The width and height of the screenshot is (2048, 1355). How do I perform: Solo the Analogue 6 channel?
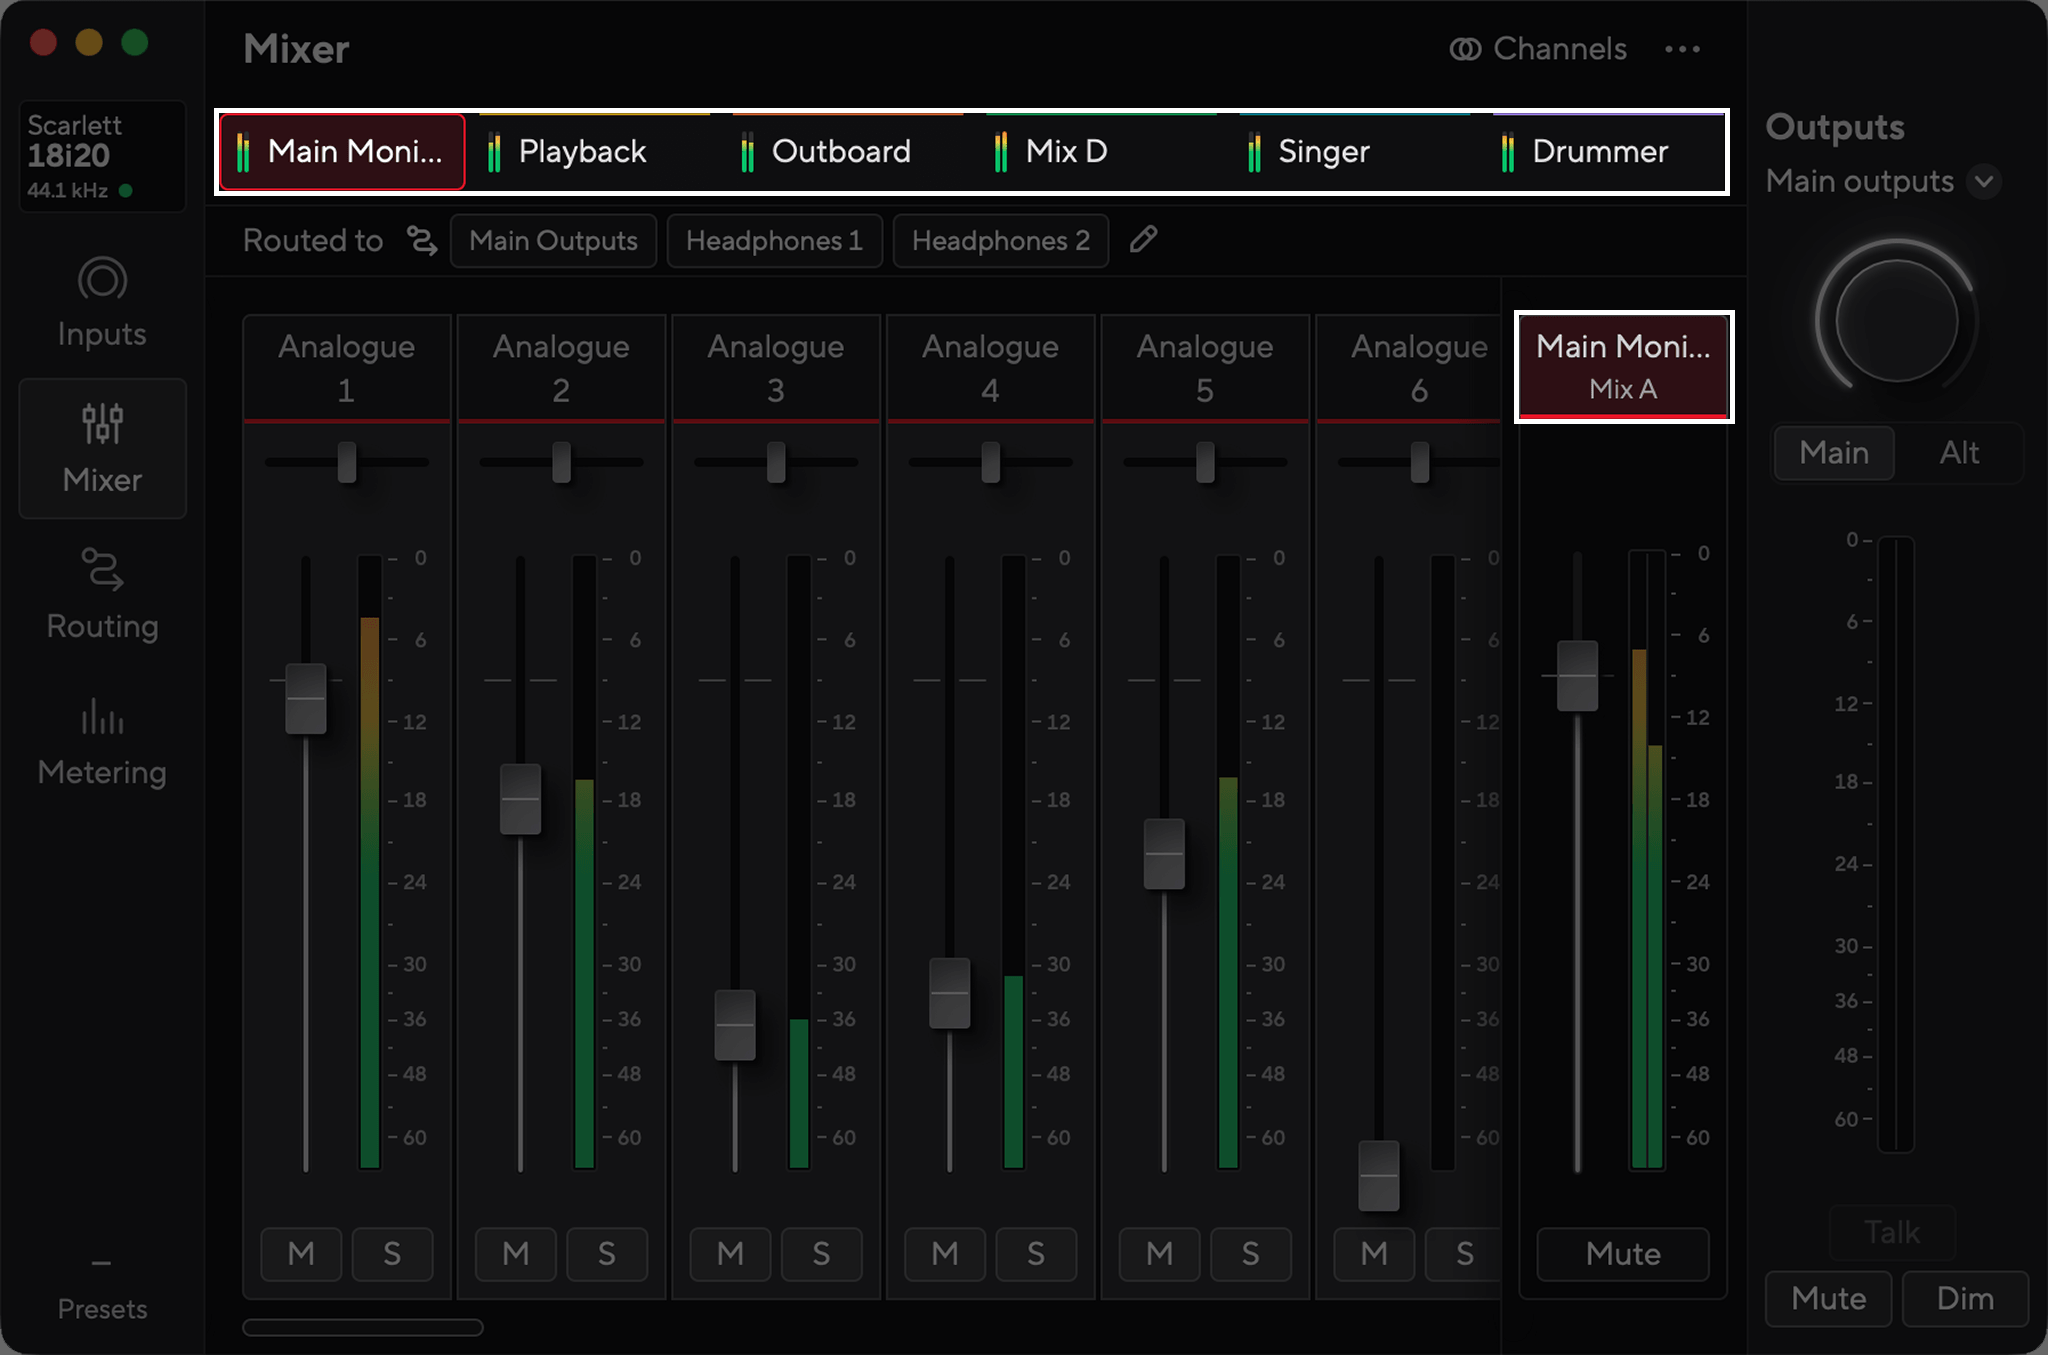pos(1464,1254)
